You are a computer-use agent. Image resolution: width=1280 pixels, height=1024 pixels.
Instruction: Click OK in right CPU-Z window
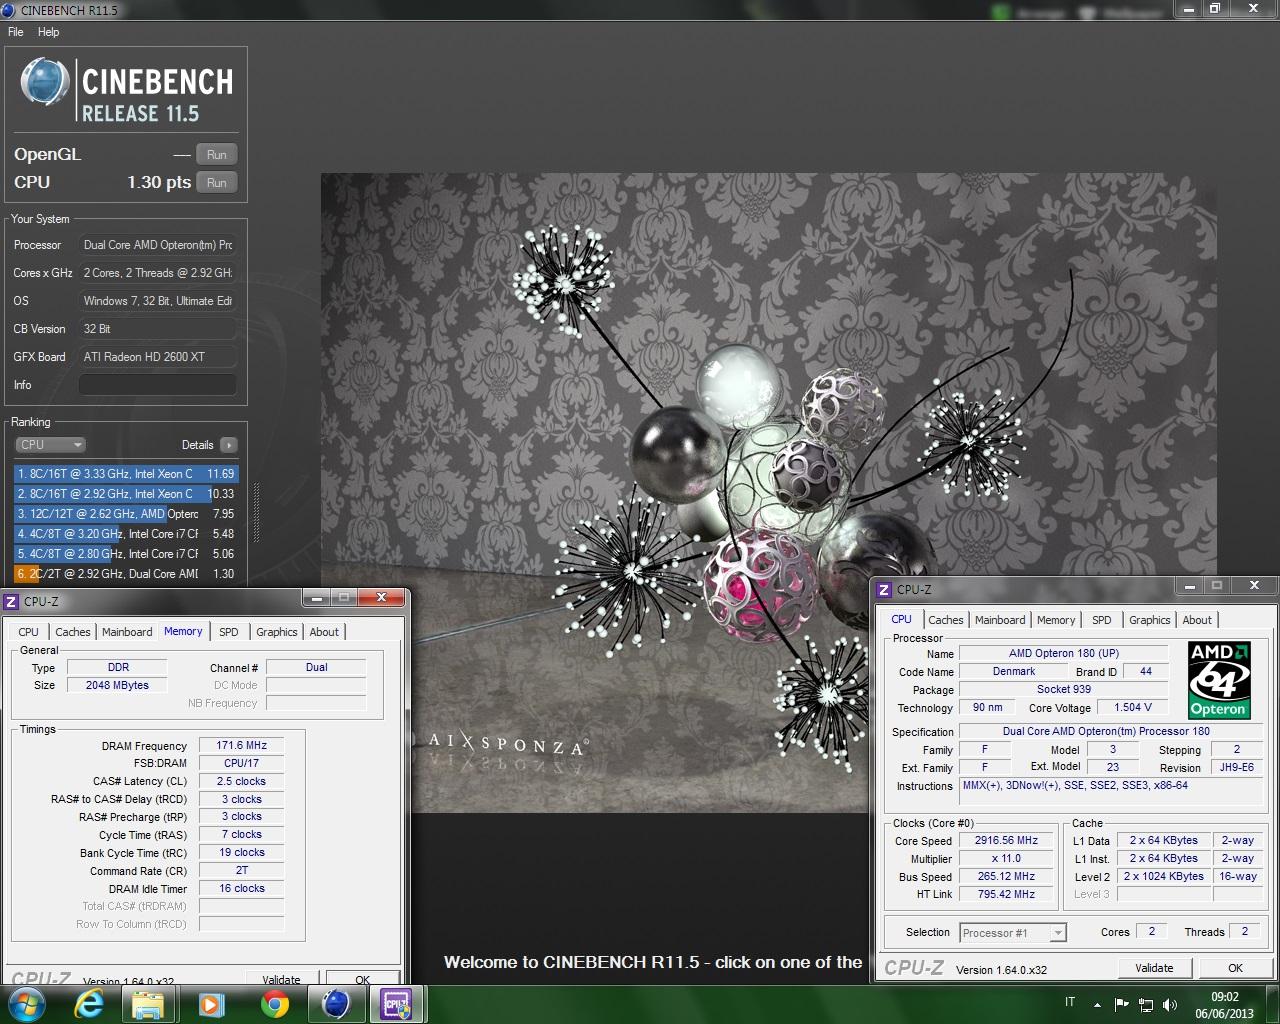(1235, 968)
